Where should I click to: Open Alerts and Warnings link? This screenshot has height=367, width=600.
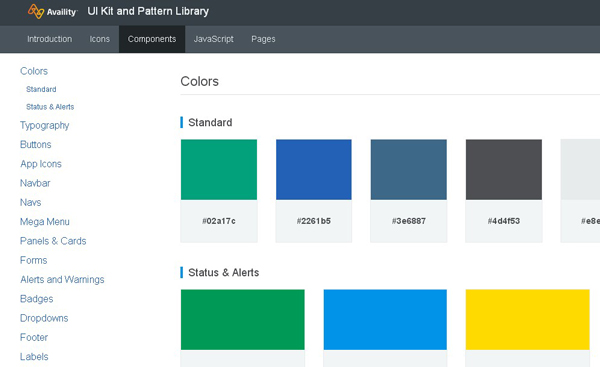click(62, 279)
